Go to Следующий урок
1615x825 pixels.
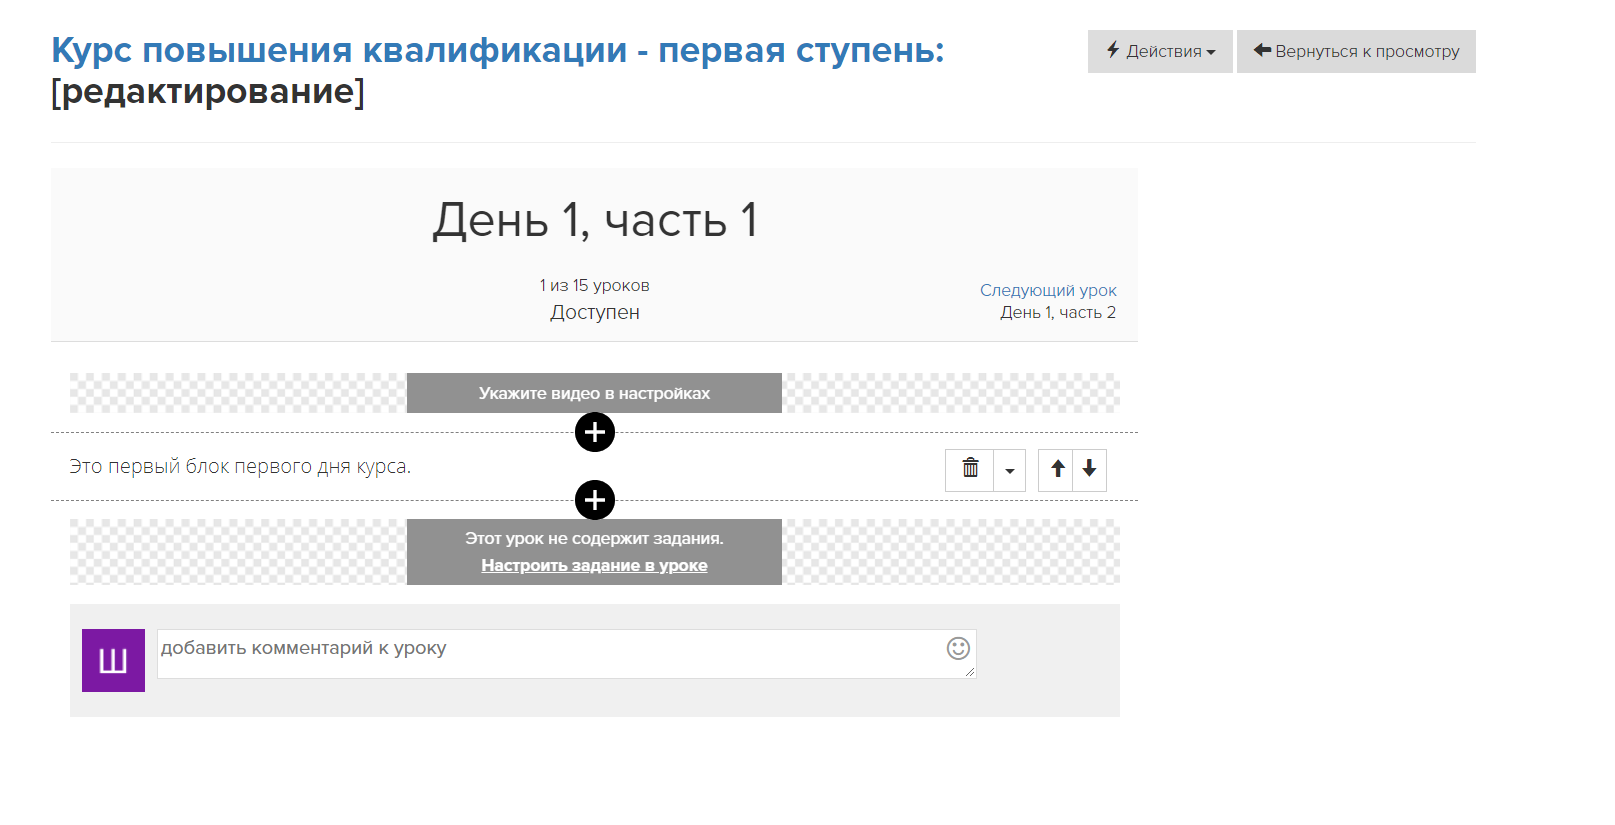pos(1048,290)
